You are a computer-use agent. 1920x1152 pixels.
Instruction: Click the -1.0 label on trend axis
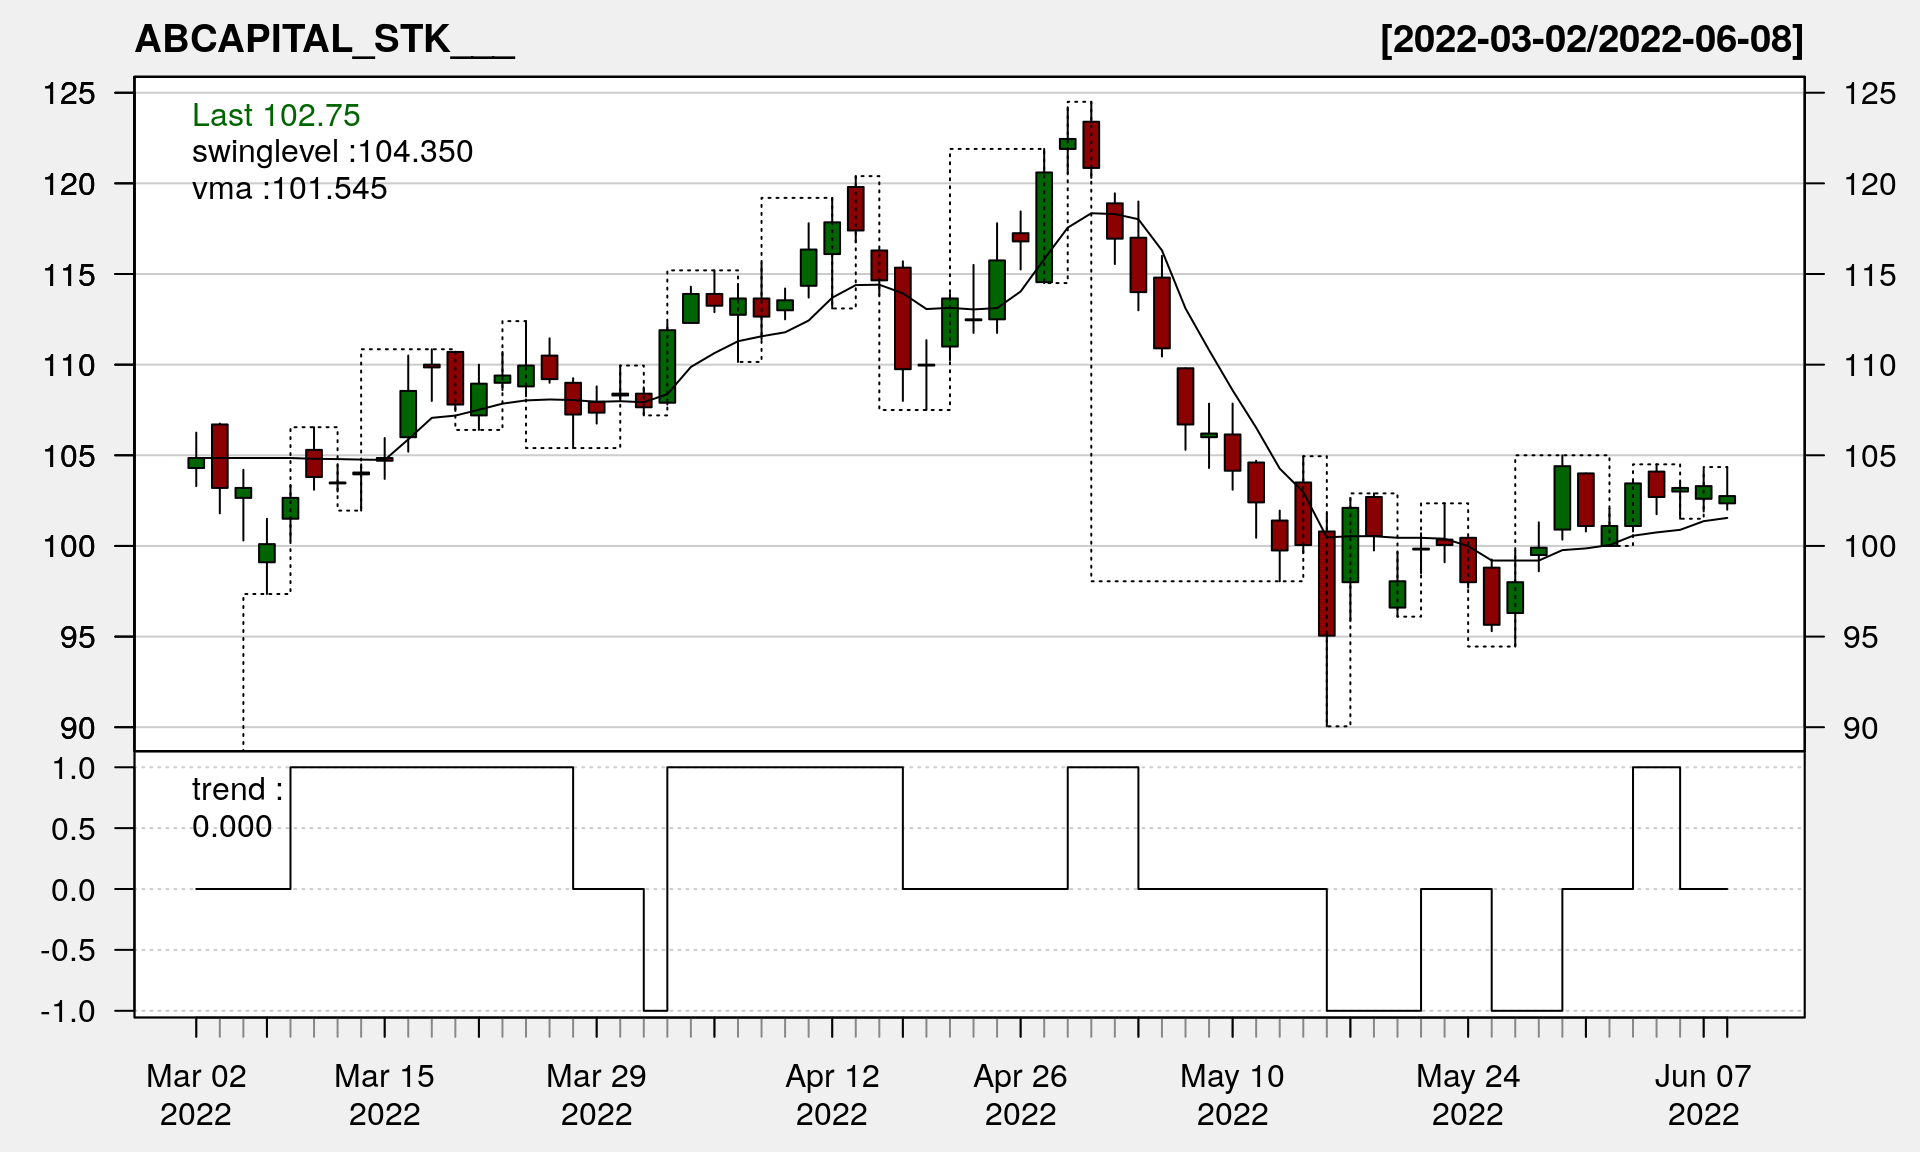(x=68, y=1011)
